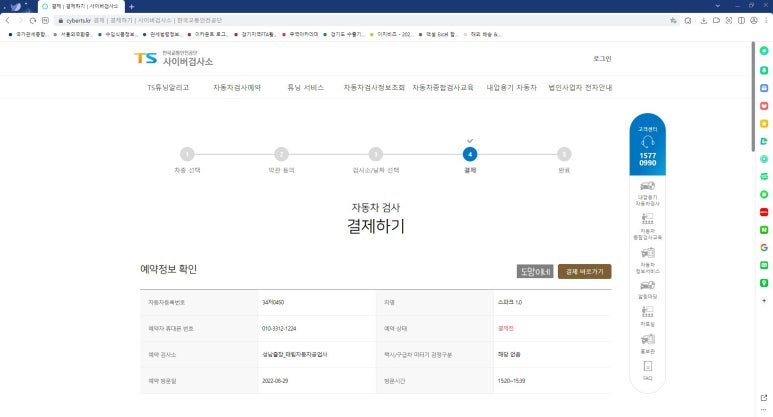Open the tab search chevron in title bar
The height and width of the screenshot is (417, 773).
[718, 6]
